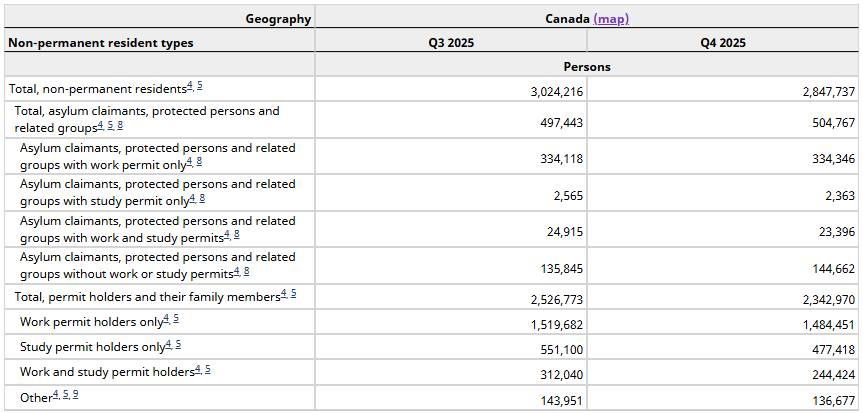Select the value 244,424
This screenshot has width=863, height=413.
833,374
